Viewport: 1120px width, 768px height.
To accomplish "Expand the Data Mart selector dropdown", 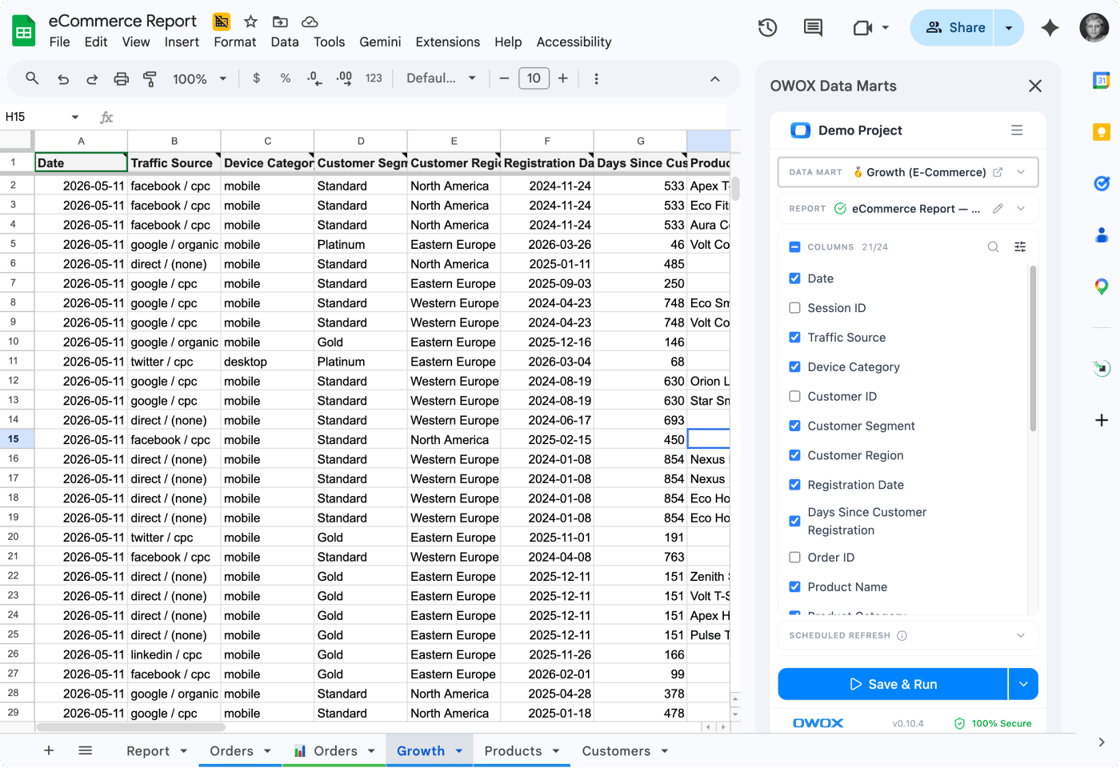I will (1021, 172).
